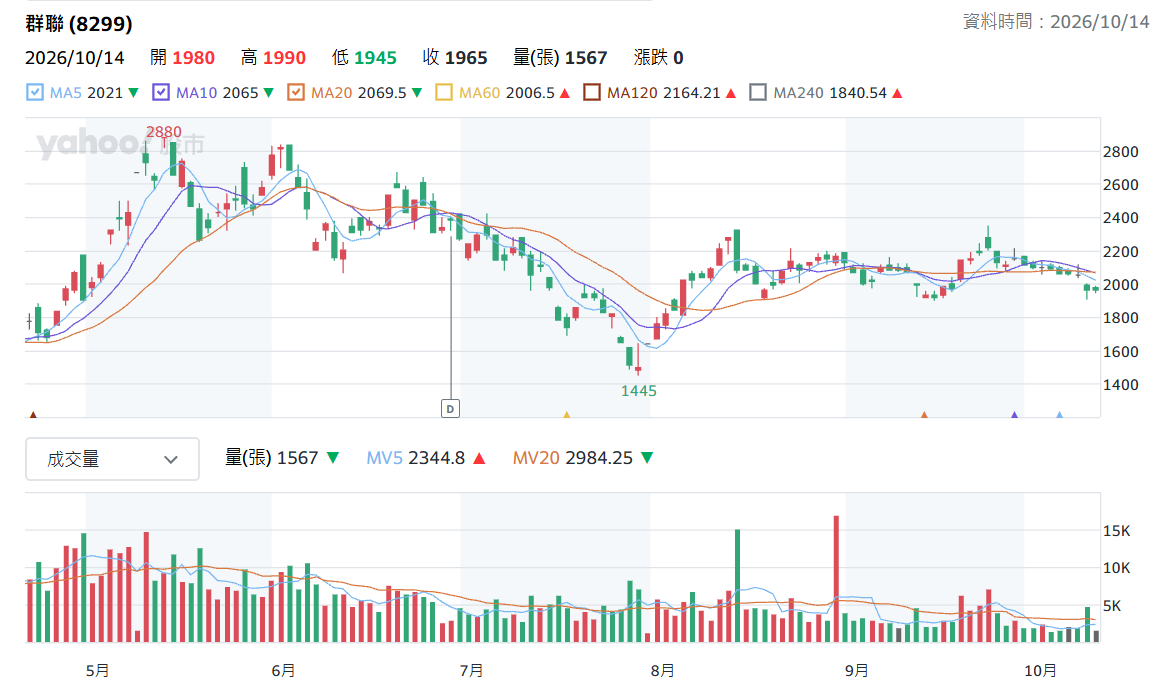Enable the MA120 moving average checkbox

click(592, 93)
